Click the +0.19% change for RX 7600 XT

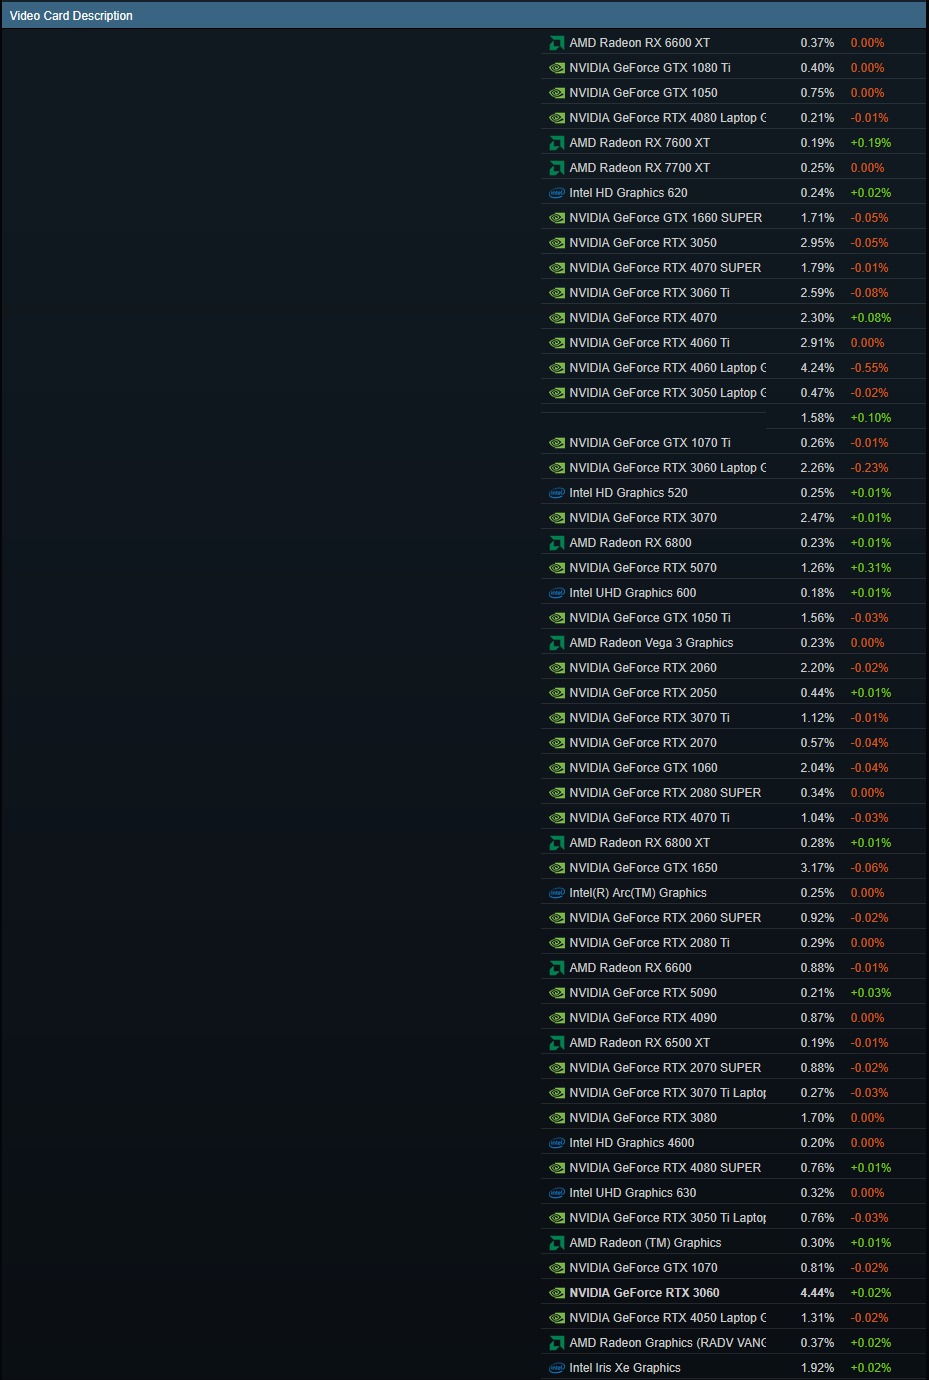[870, 143]
